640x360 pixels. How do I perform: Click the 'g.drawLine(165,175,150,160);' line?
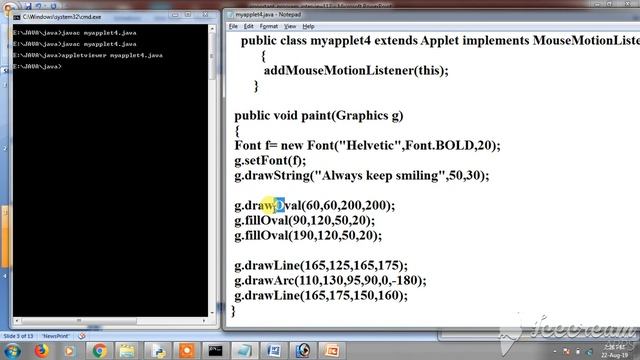click(x=321, y=296)
